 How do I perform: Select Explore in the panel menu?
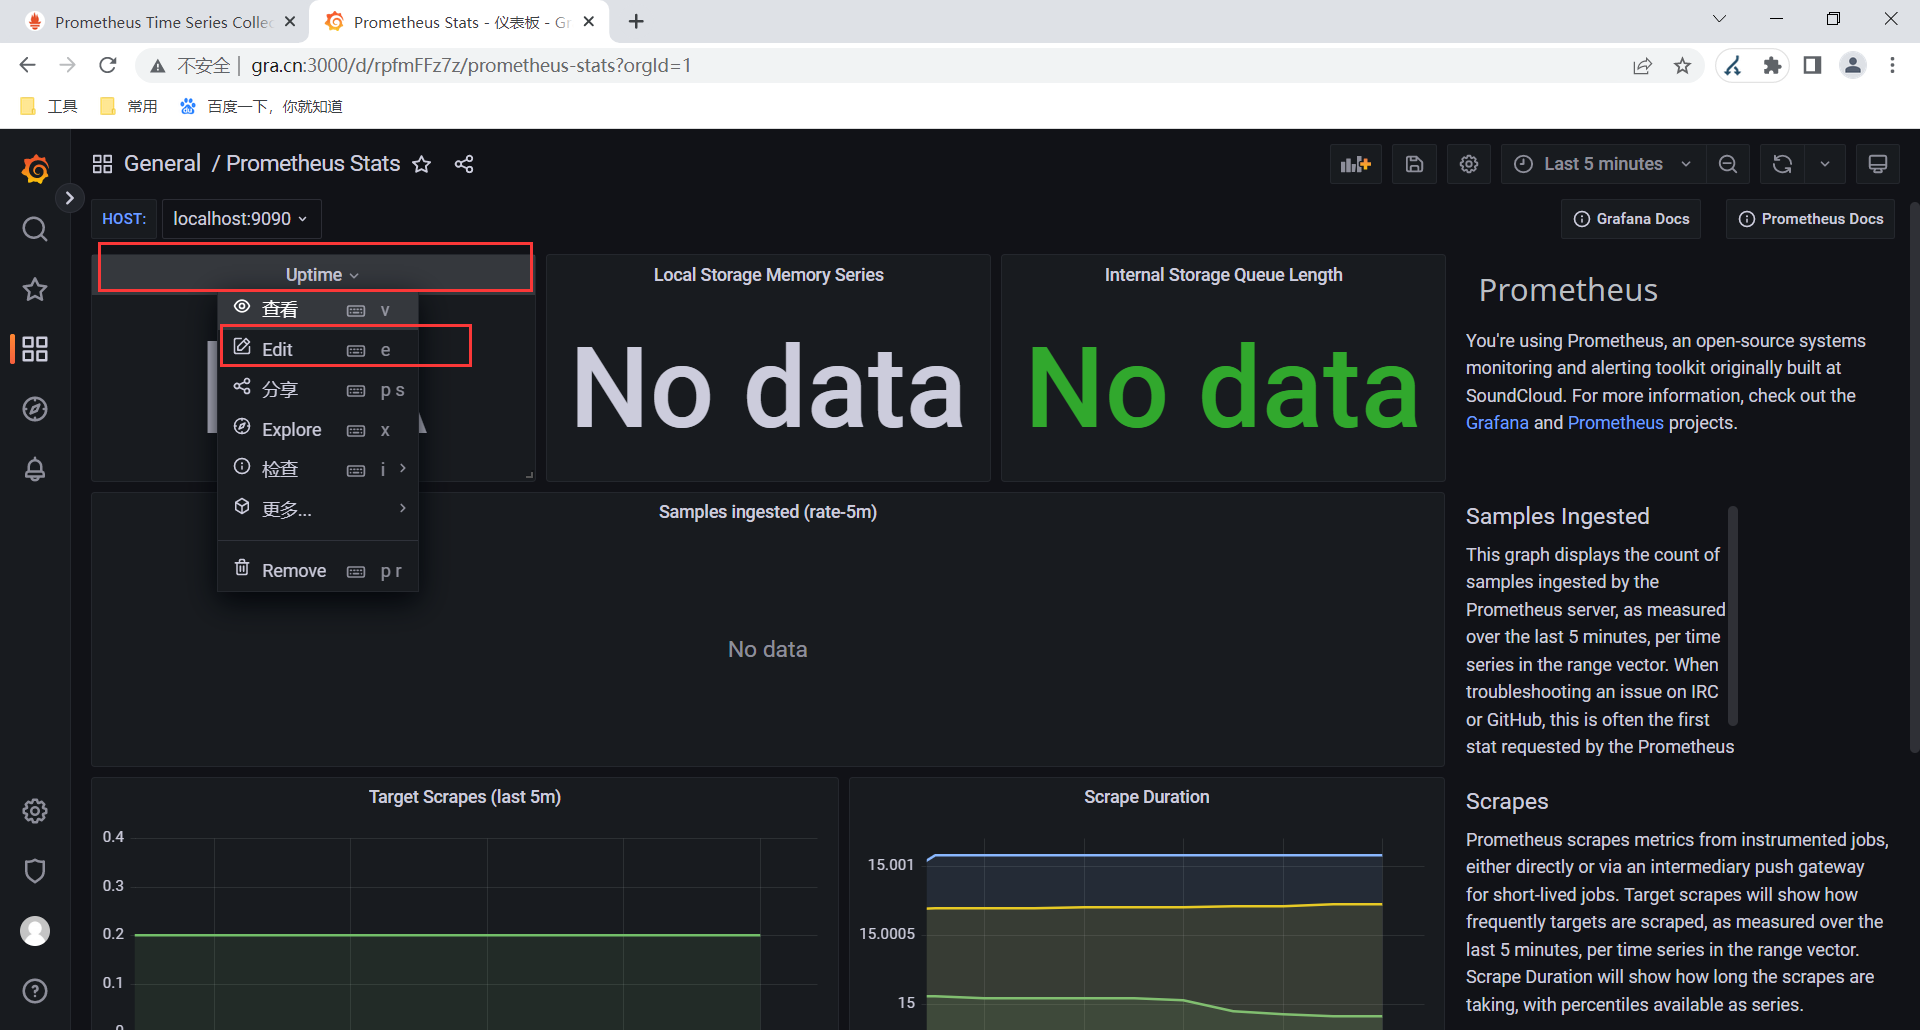pos(318,429)
